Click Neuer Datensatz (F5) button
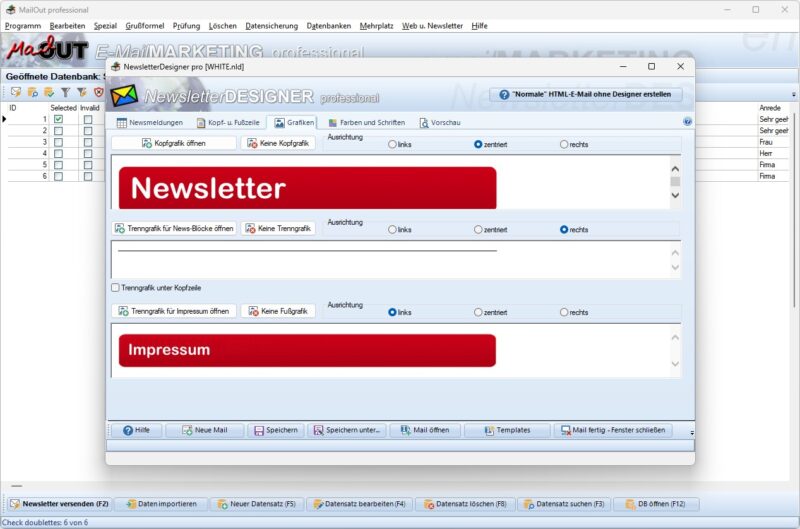This screenshot has width=800, height=529. click(x=257, y=504)
